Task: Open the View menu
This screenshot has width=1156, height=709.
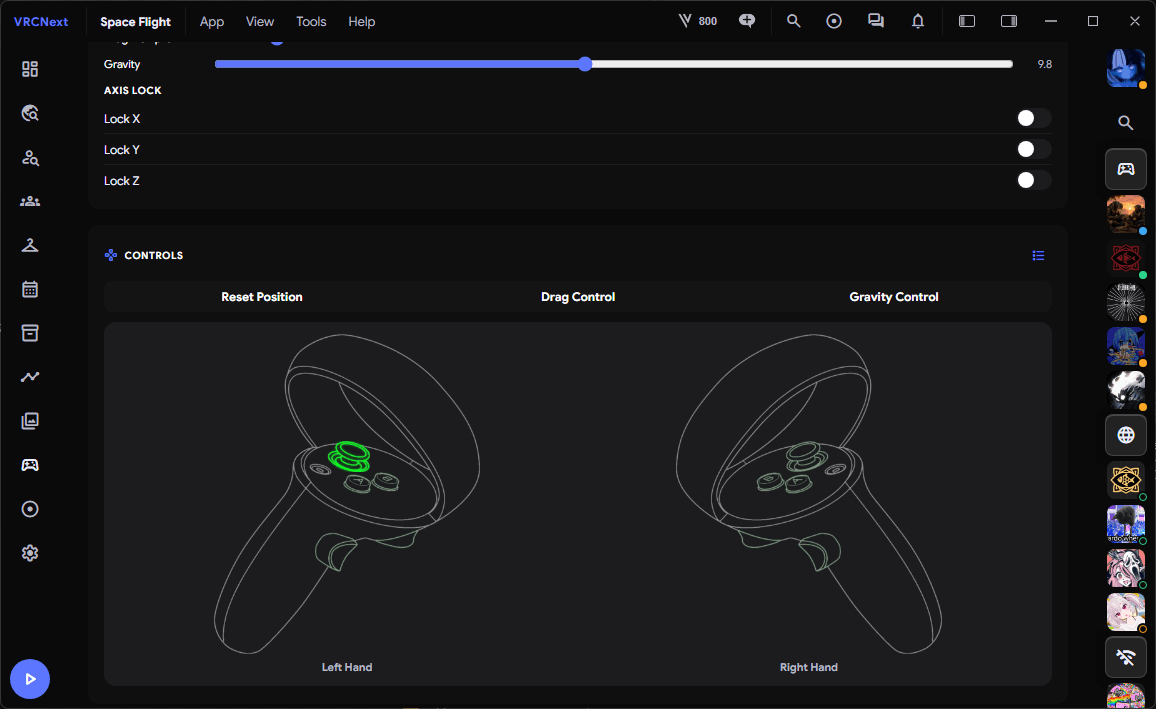Action: tap(260, 21)
